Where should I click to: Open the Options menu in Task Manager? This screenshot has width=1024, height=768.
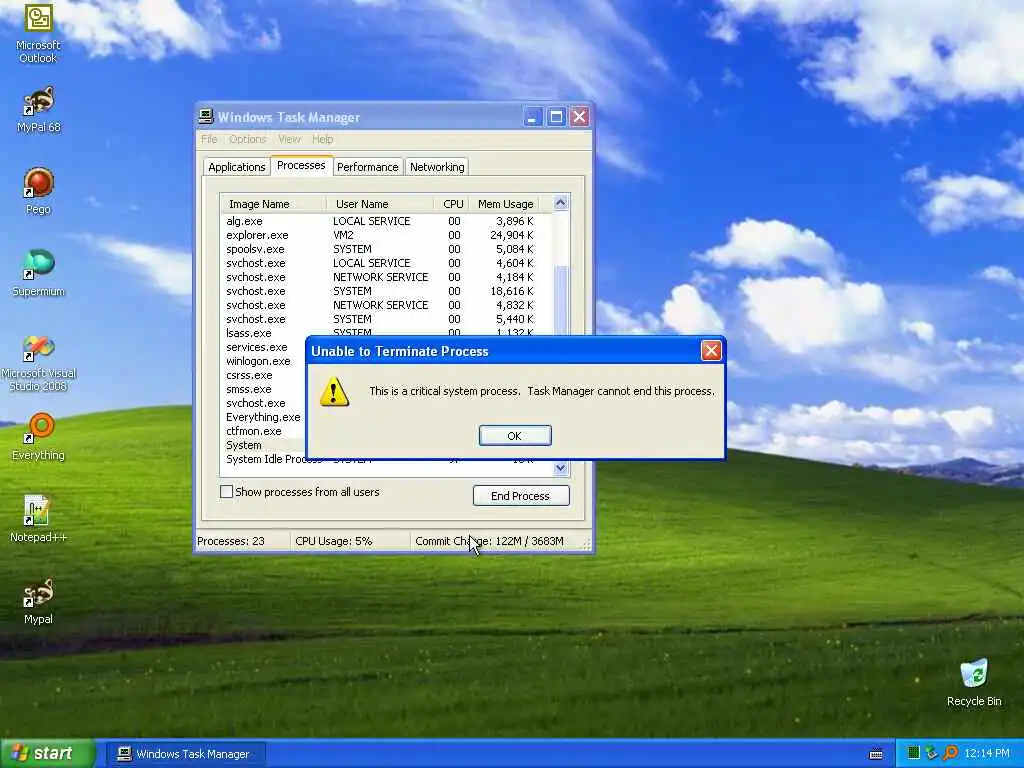[248, 139]
